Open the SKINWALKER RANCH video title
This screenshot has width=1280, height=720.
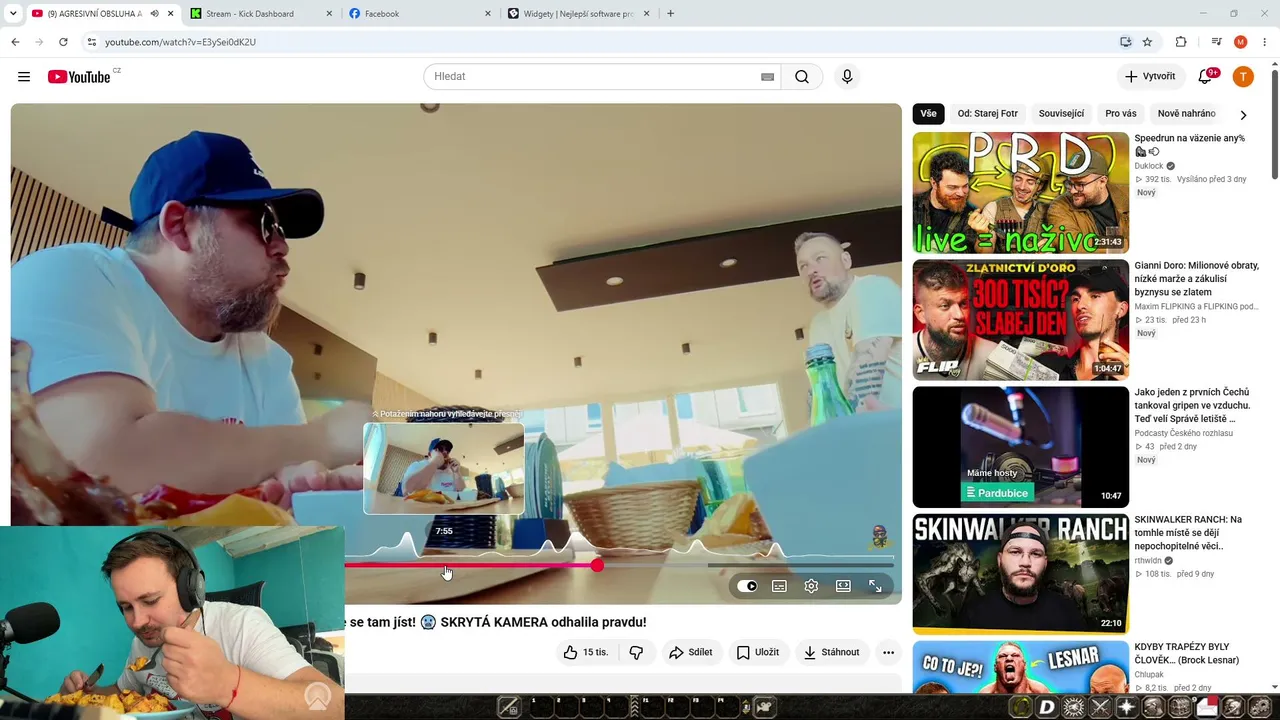[1188, 533]
